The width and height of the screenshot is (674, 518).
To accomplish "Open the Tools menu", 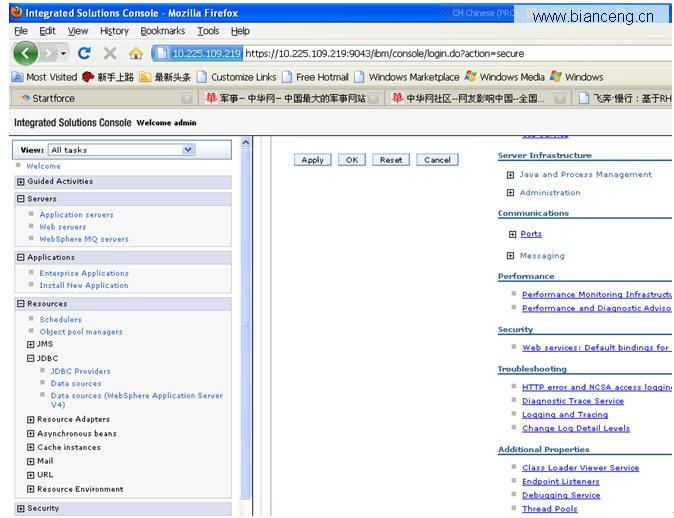I will click(208, 31).
